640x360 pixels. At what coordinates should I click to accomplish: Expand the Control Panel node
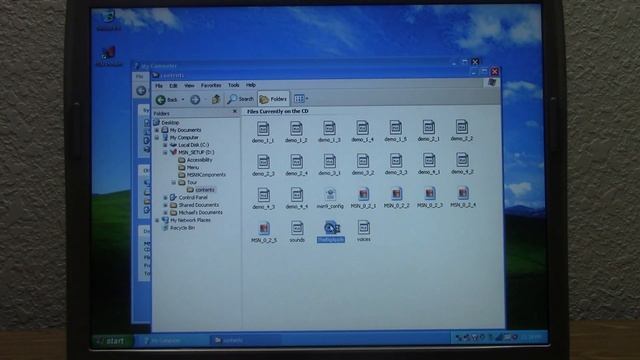click(x=165, y=198)
